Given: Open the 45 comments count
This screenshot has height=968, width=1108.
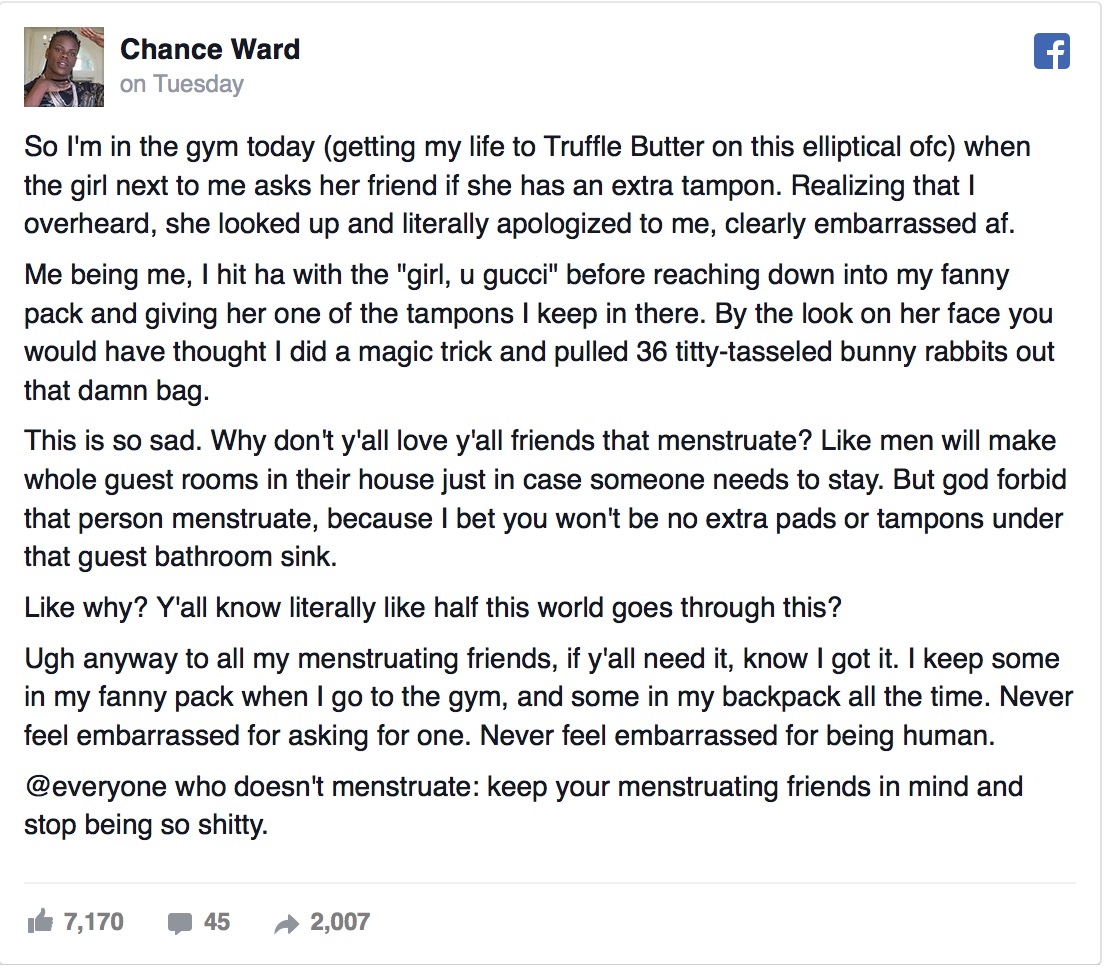Looking at the screenshot, I should tap(217, 921).
